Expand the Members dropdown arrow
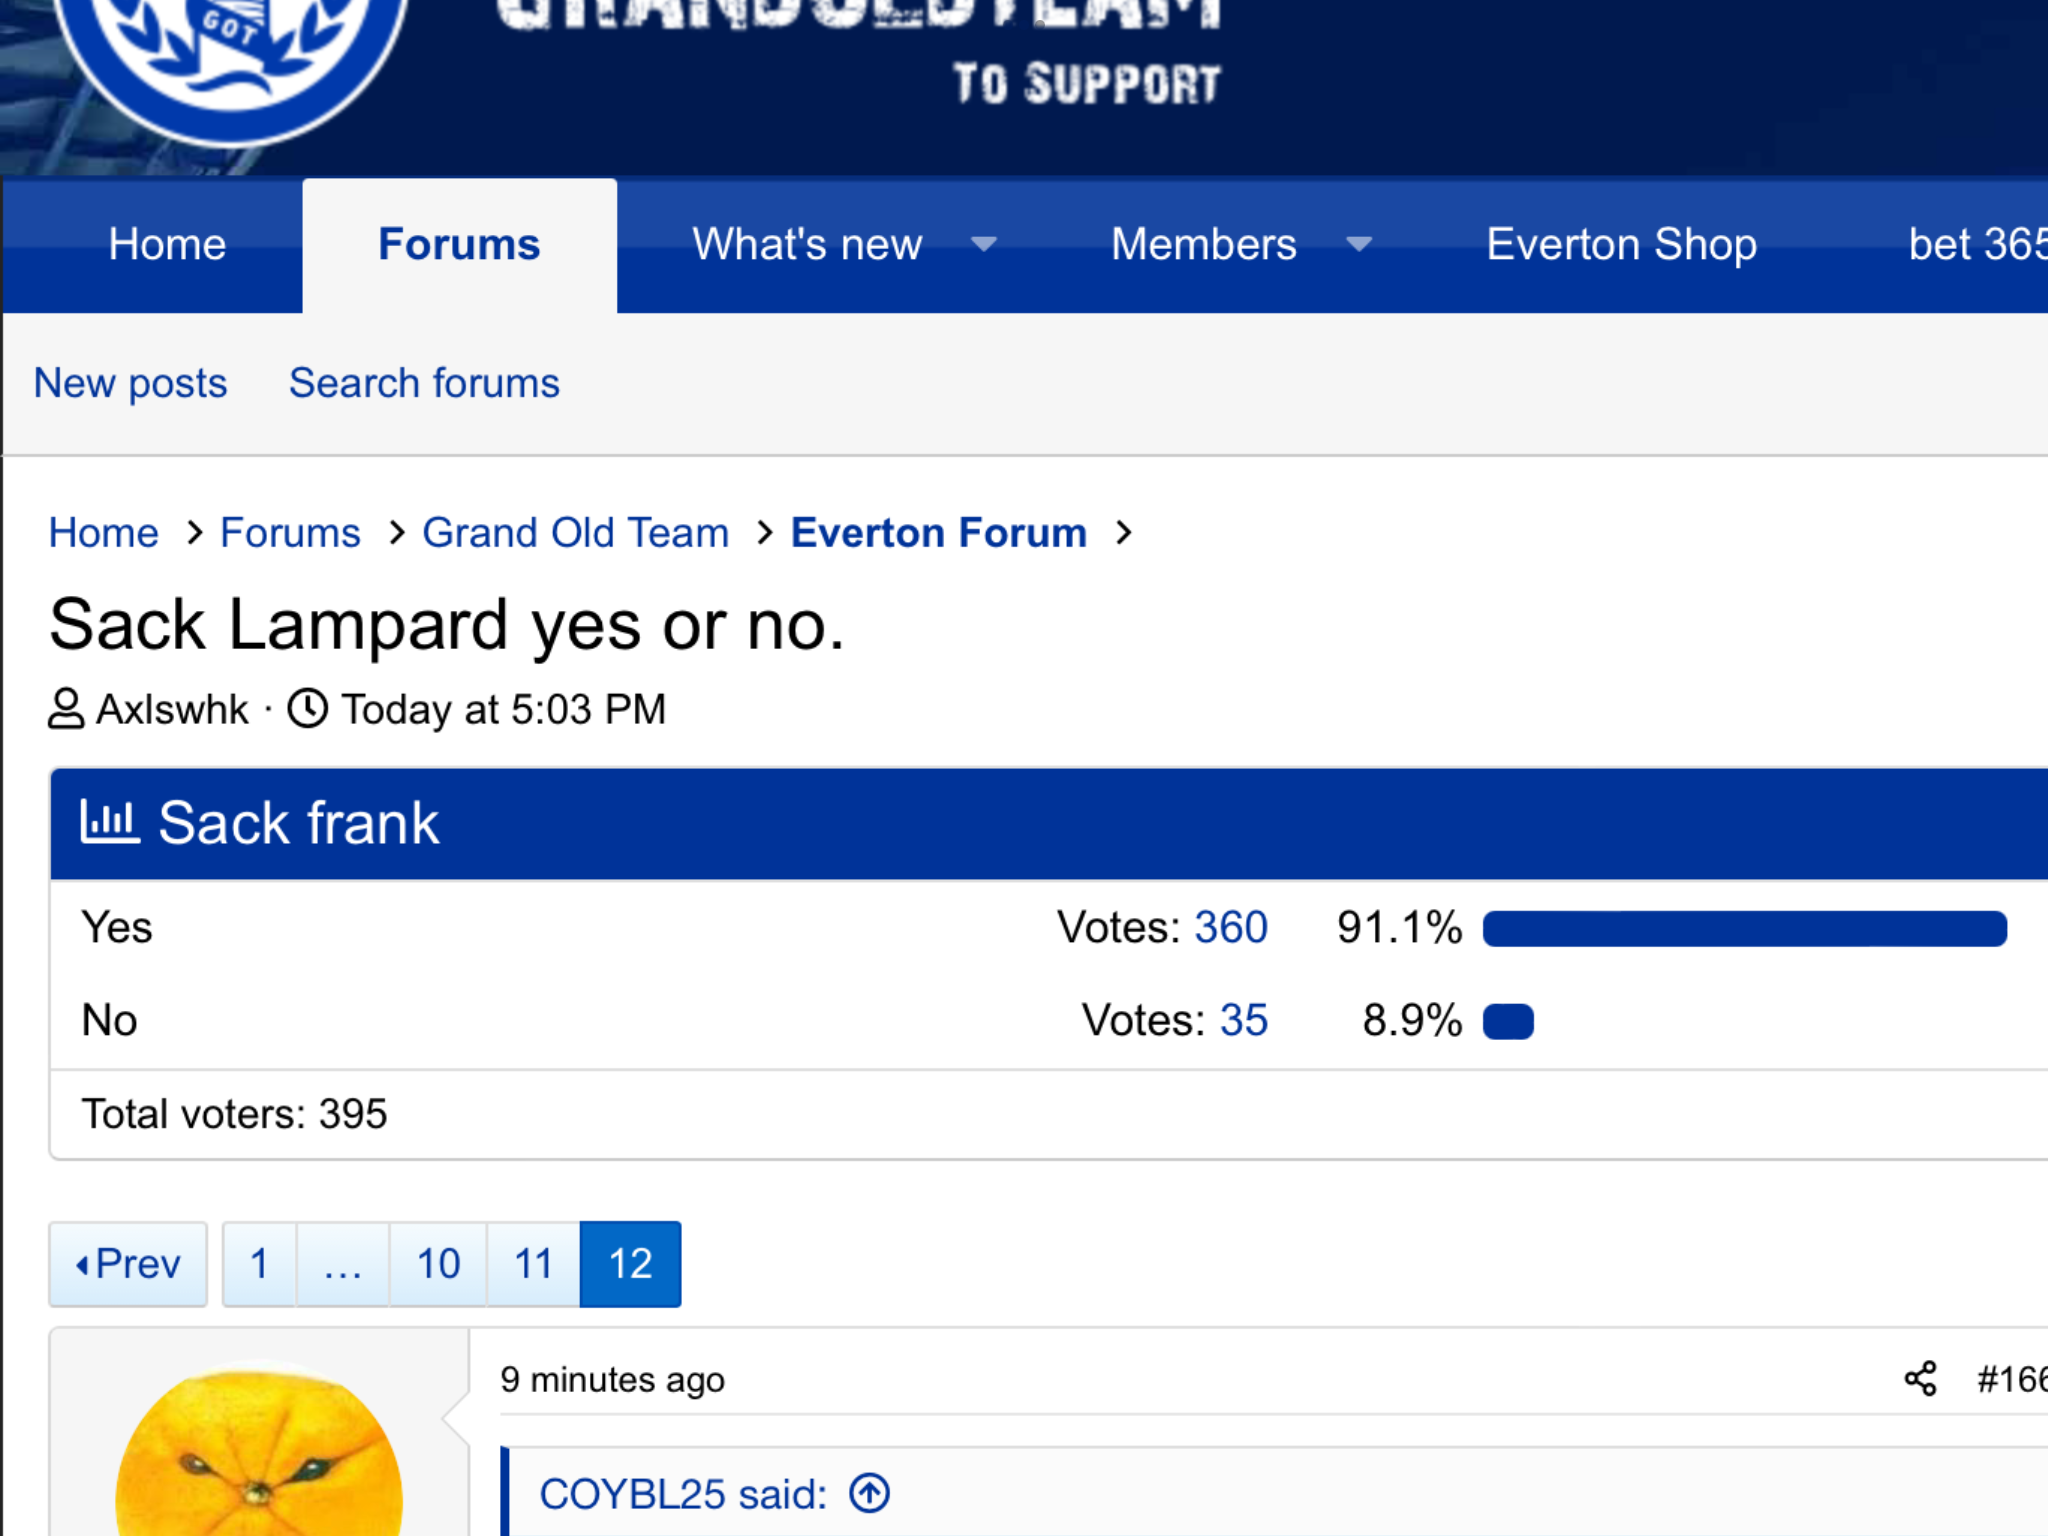The image size is (2048, 1536). point(1359,244)
